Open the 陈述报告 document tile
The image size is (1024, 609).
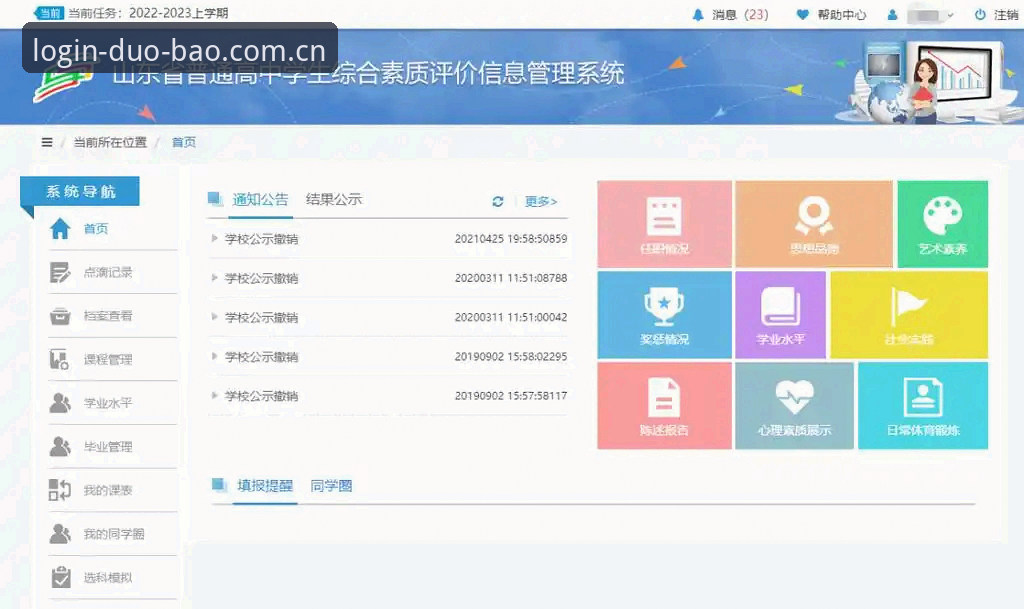(x=664, y=405)
